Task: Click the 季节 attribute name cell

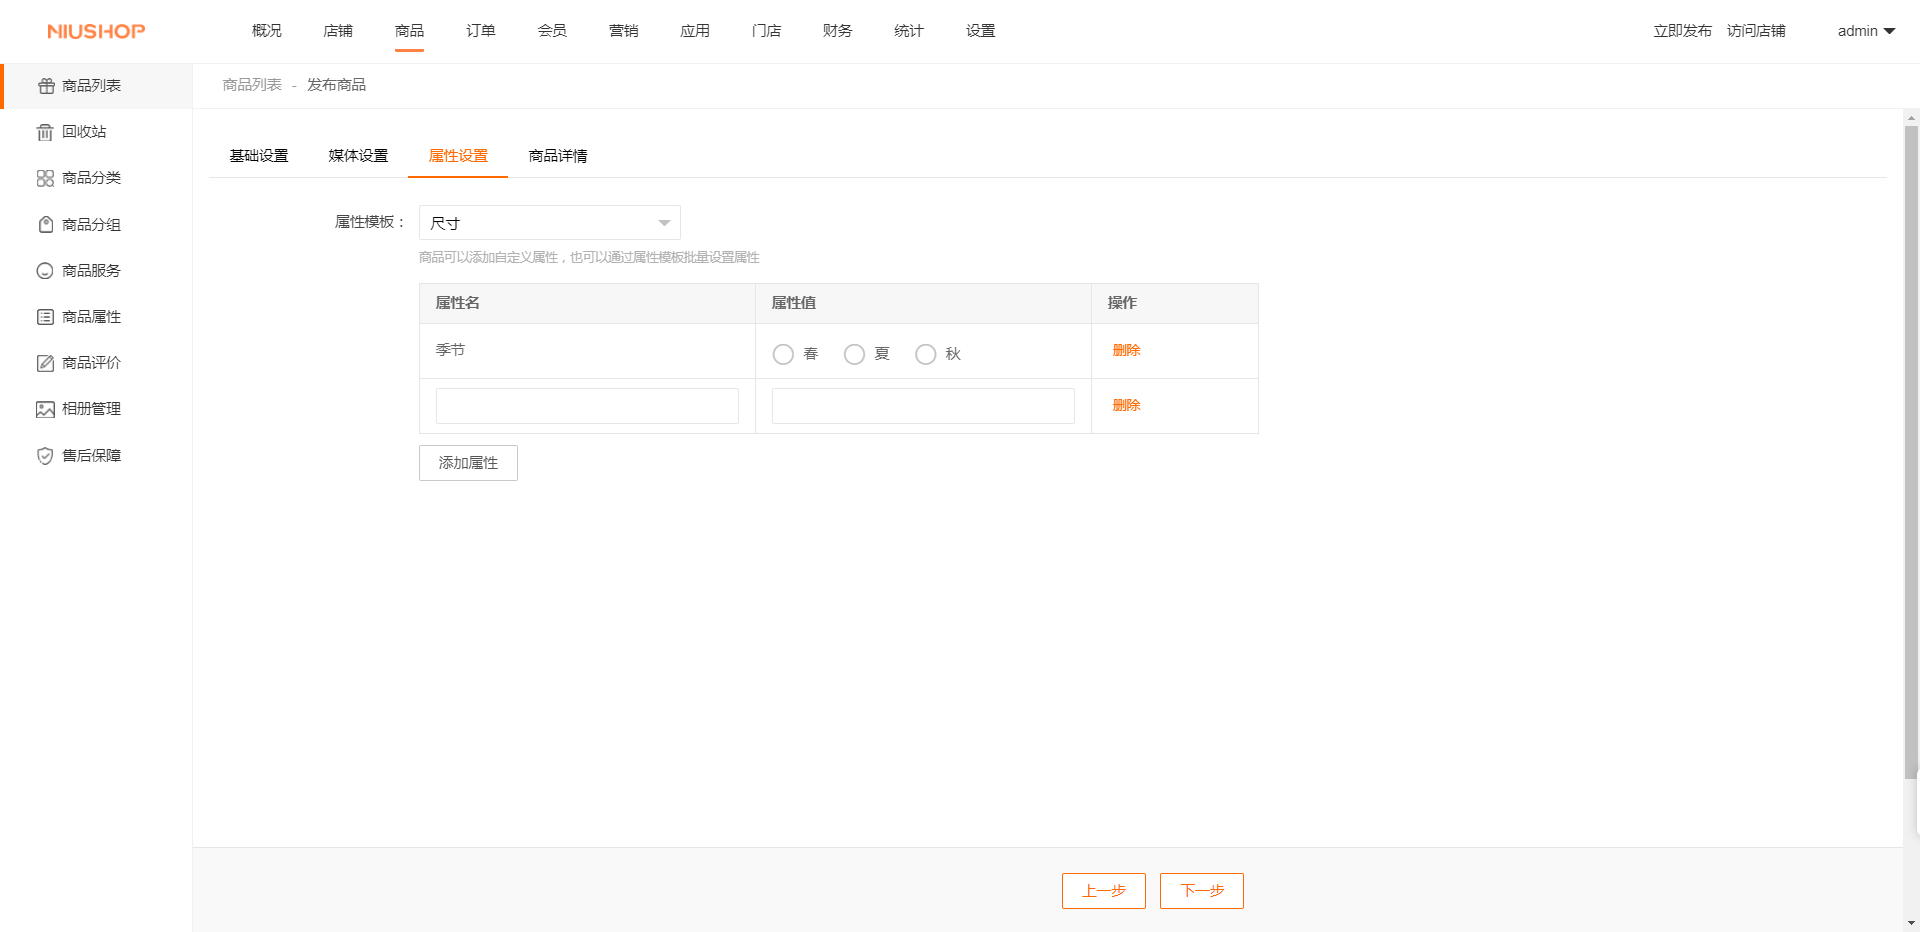Action: (587, 351)
